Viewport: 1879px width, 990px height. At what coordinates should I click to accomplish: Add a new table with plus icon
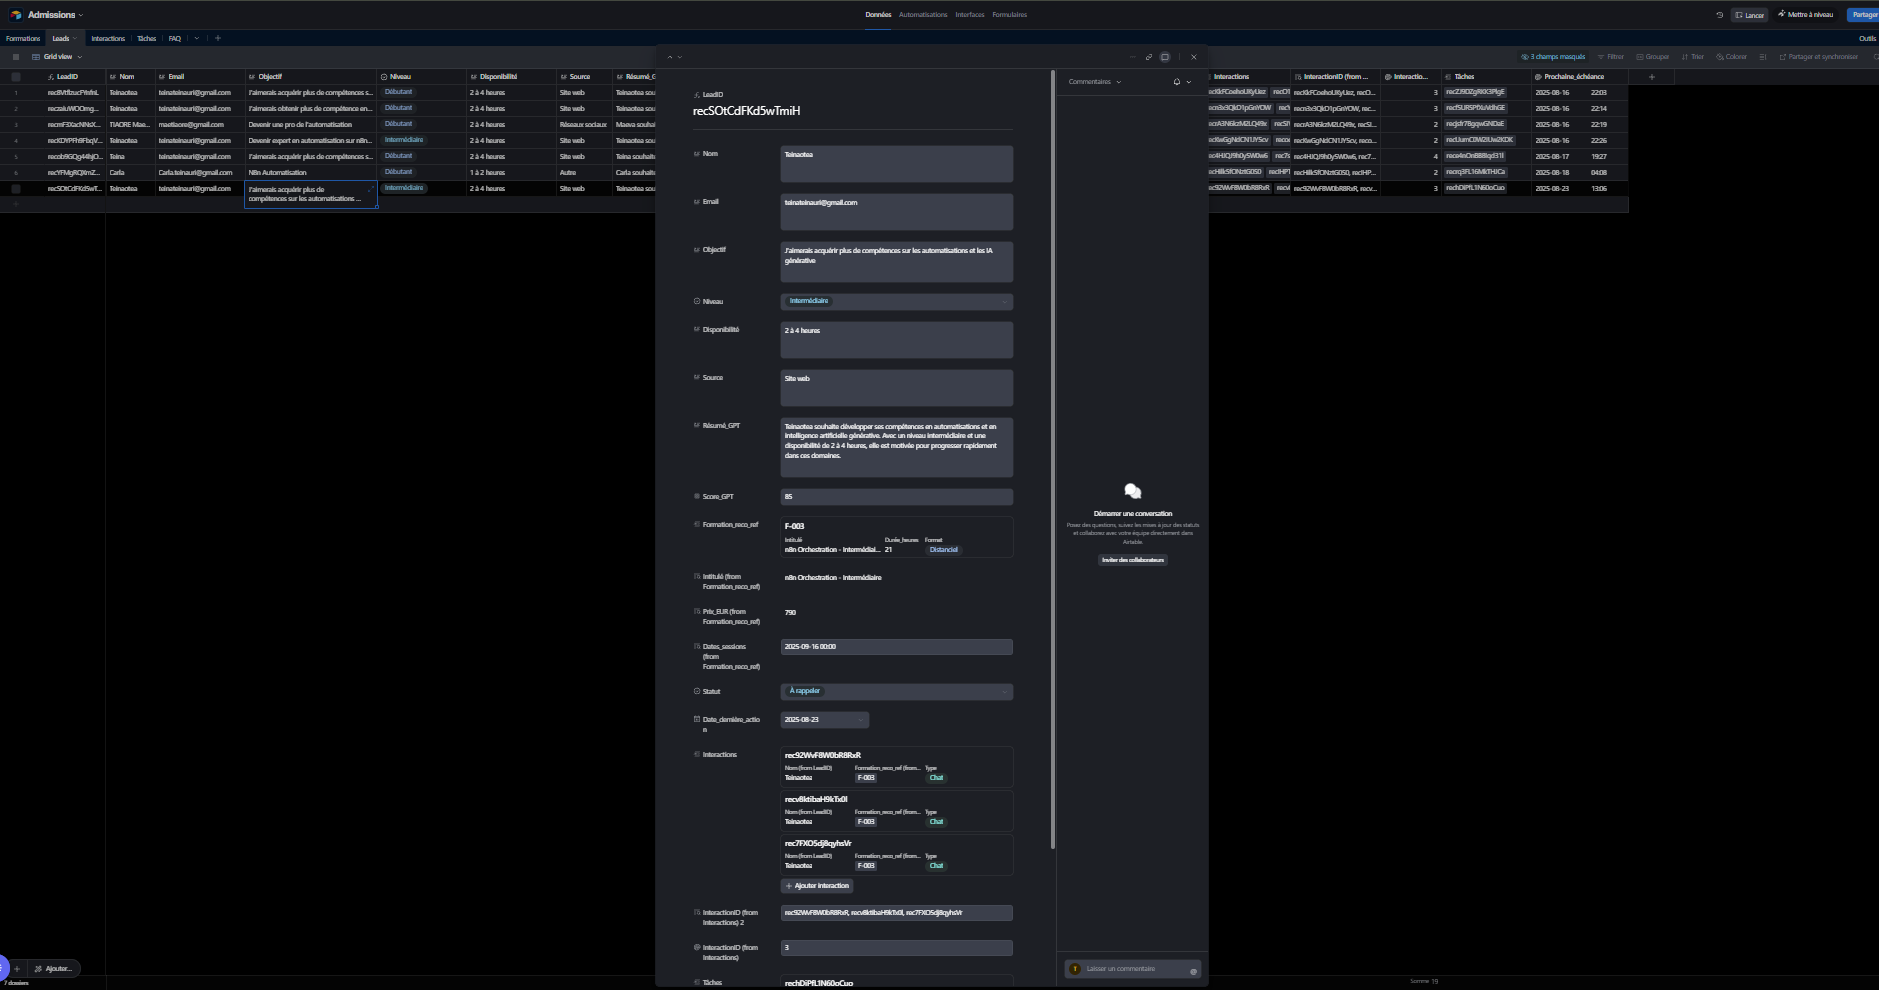(218, 38)
